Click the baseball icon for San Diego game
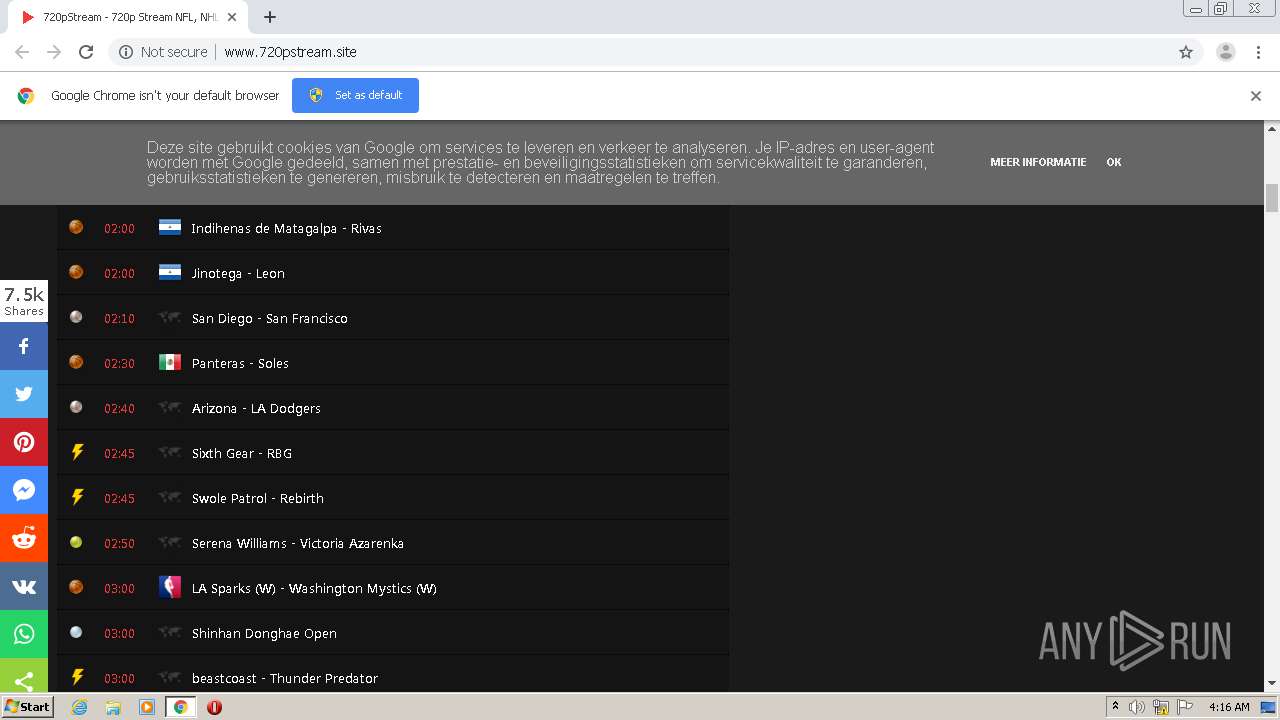1280x720 pixels. click(x=76, y=317)
